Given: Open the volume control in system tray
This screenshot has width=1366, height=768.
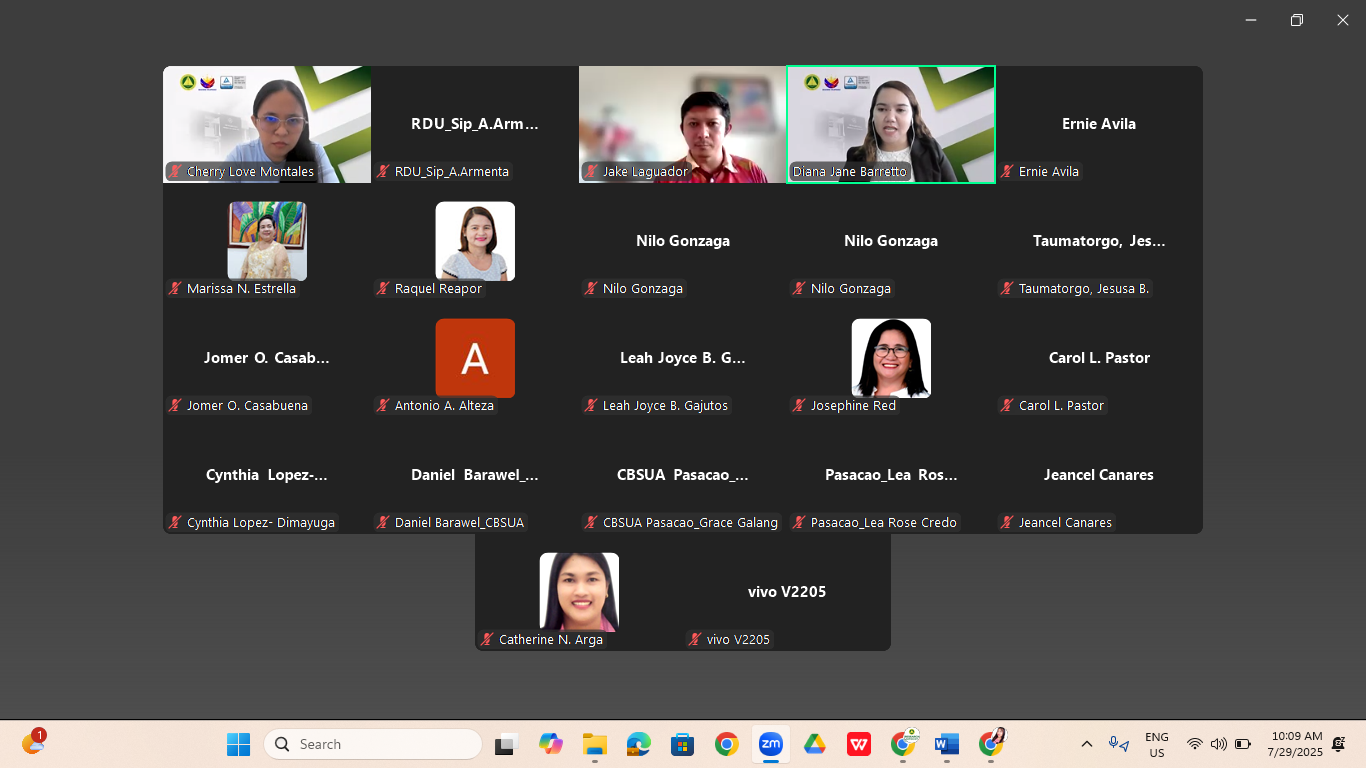Looking at the screenshot, I should (1218, 744).
